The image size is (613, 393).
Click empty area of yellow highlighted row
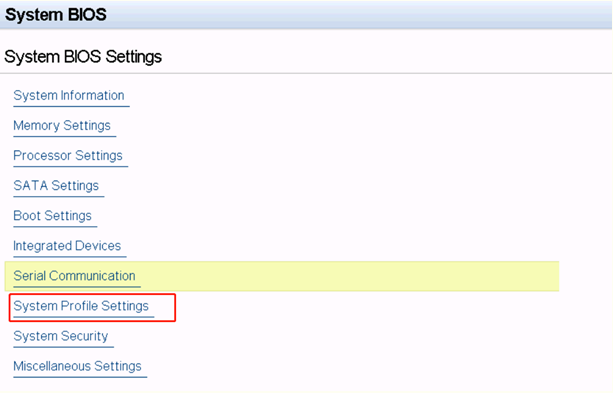pyautogui.click(x=348, y=276)
